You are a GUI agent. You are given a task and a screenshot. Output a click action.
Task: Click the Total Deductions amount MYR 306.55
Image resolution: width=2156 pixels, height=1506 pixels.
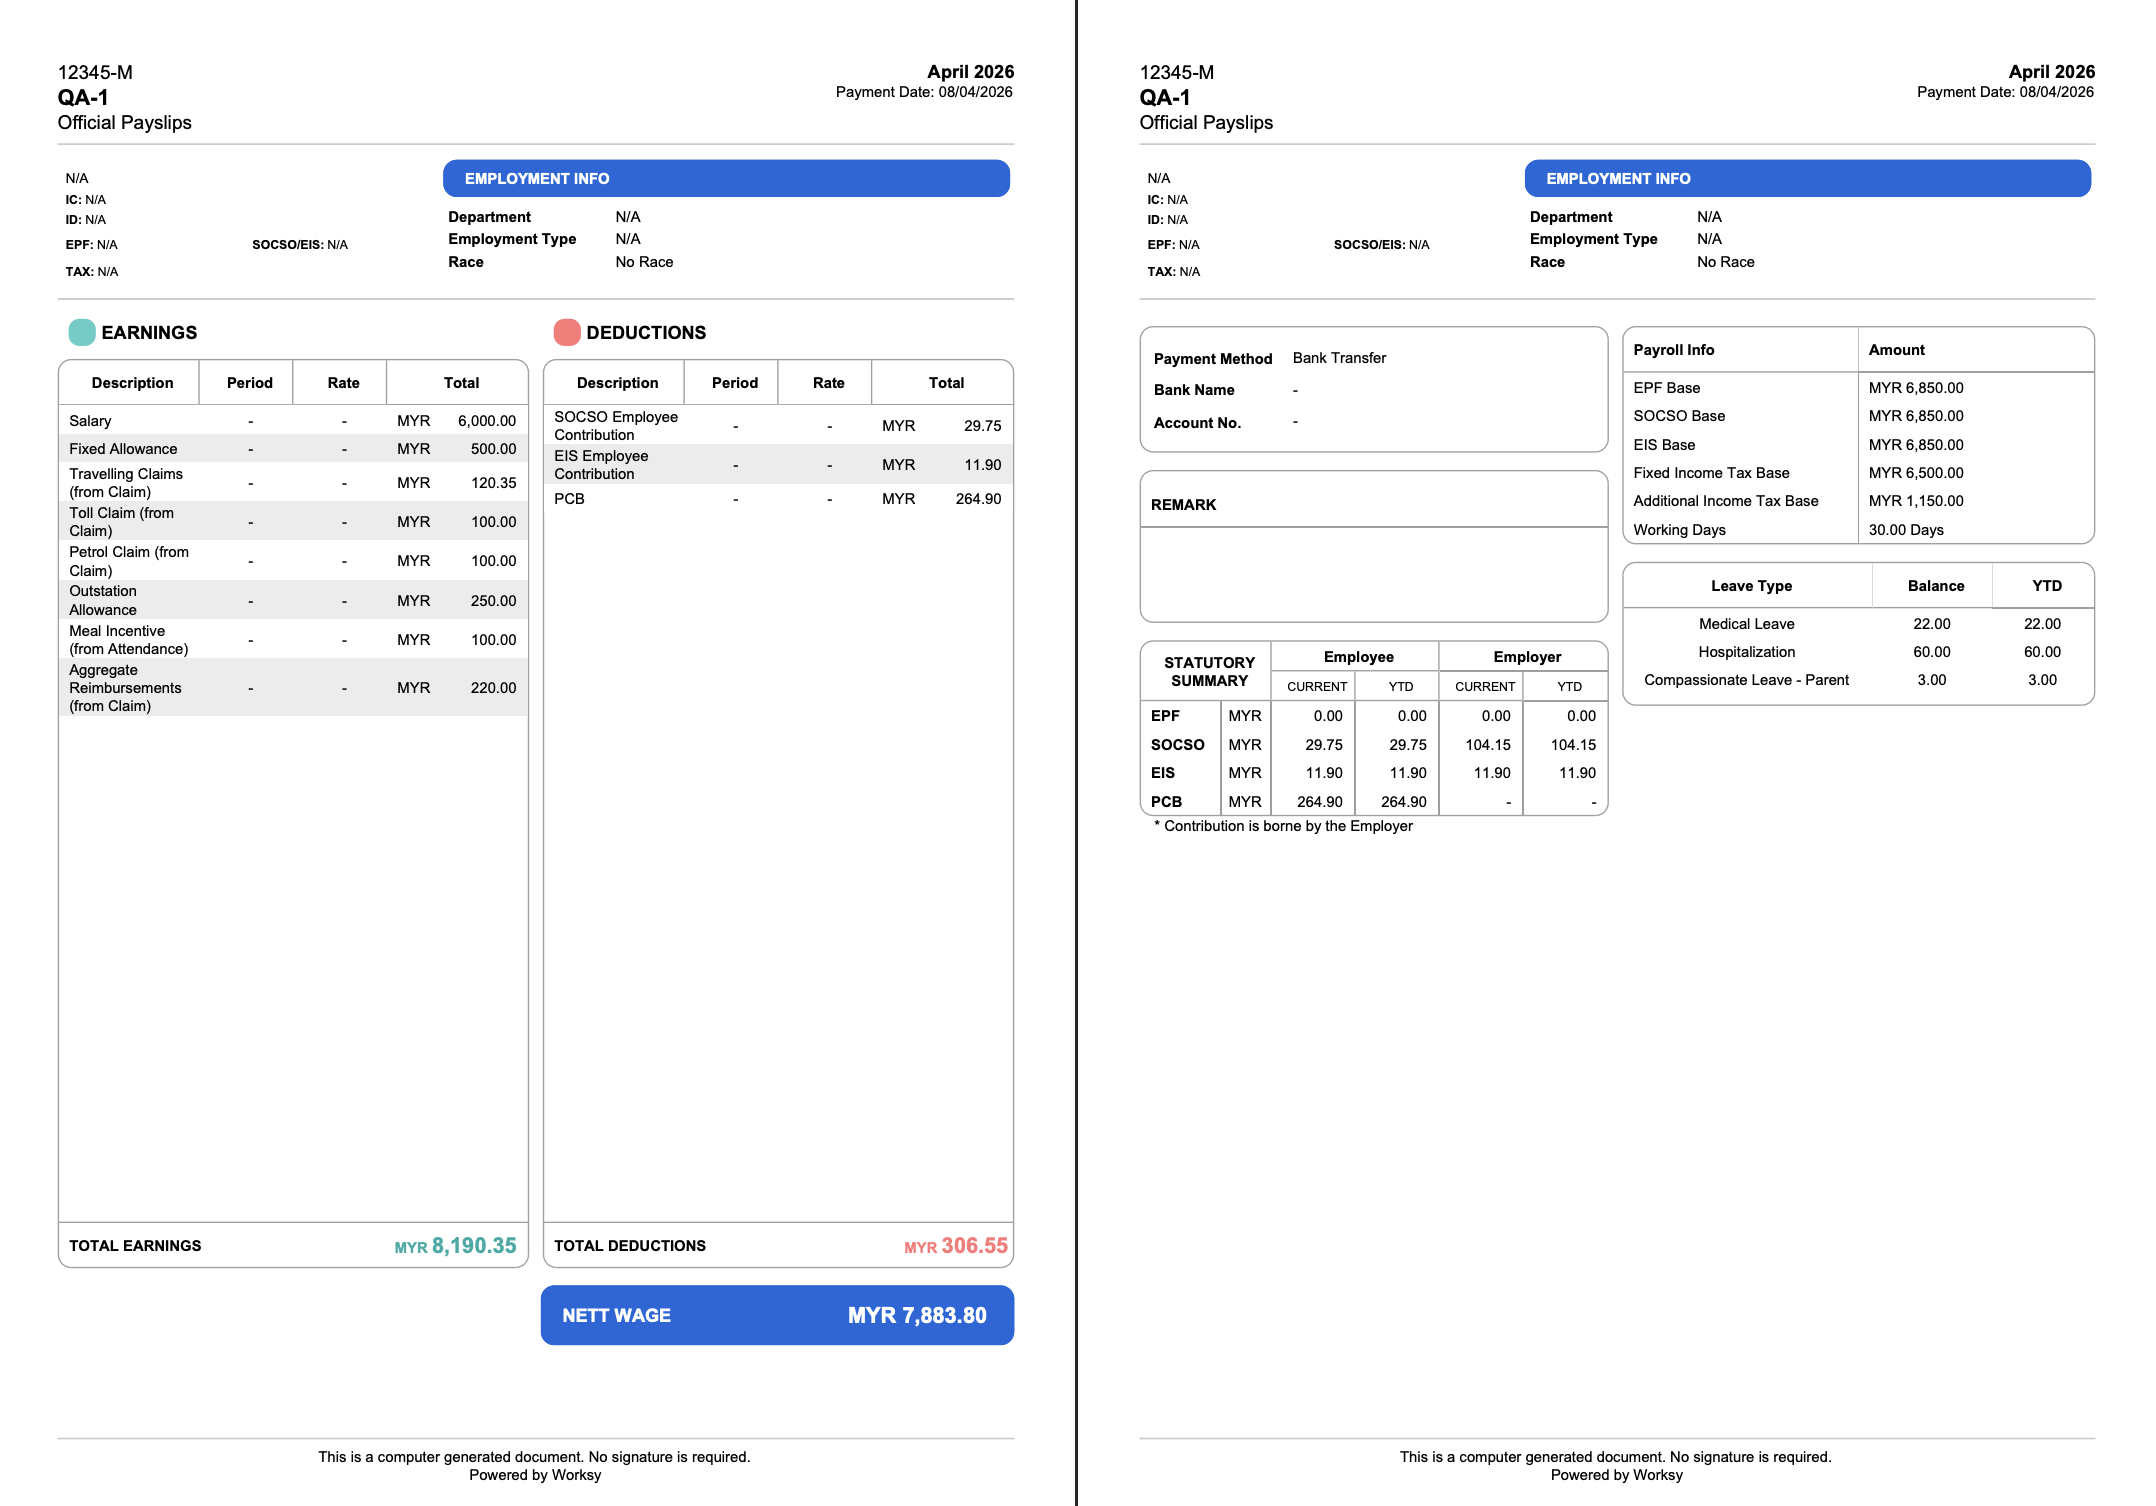(x=956, y=1246)
